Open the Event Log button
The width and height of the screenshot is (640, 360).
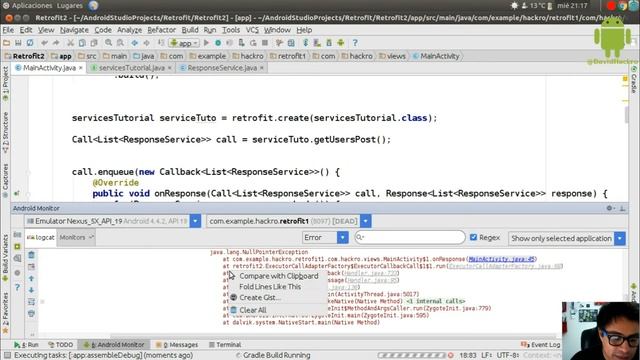pos(541,345)
